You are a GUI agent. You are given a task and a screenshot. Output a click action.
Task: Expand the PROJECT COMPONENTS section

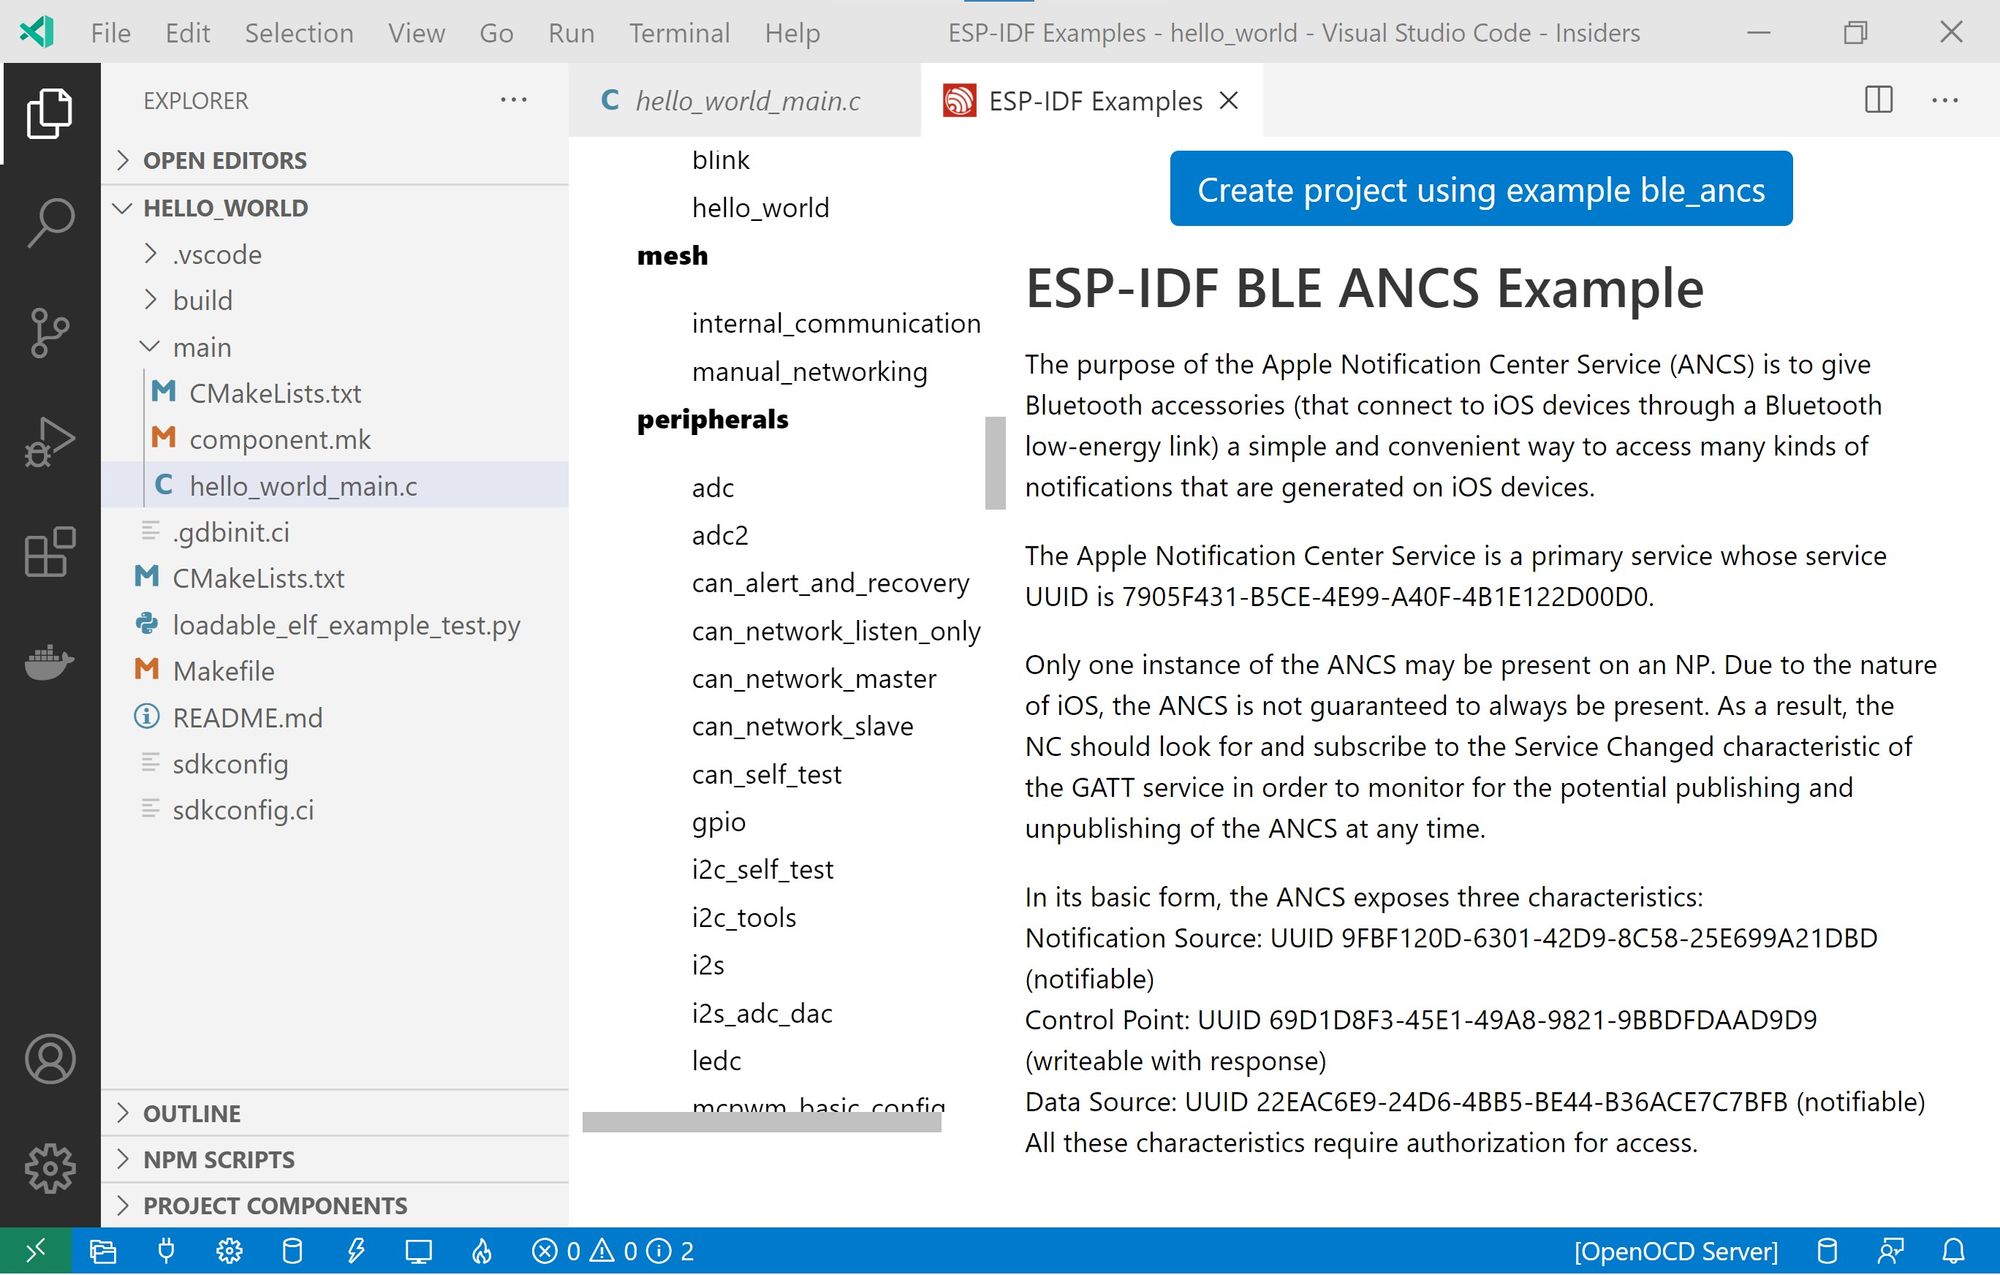[334, 1205]
